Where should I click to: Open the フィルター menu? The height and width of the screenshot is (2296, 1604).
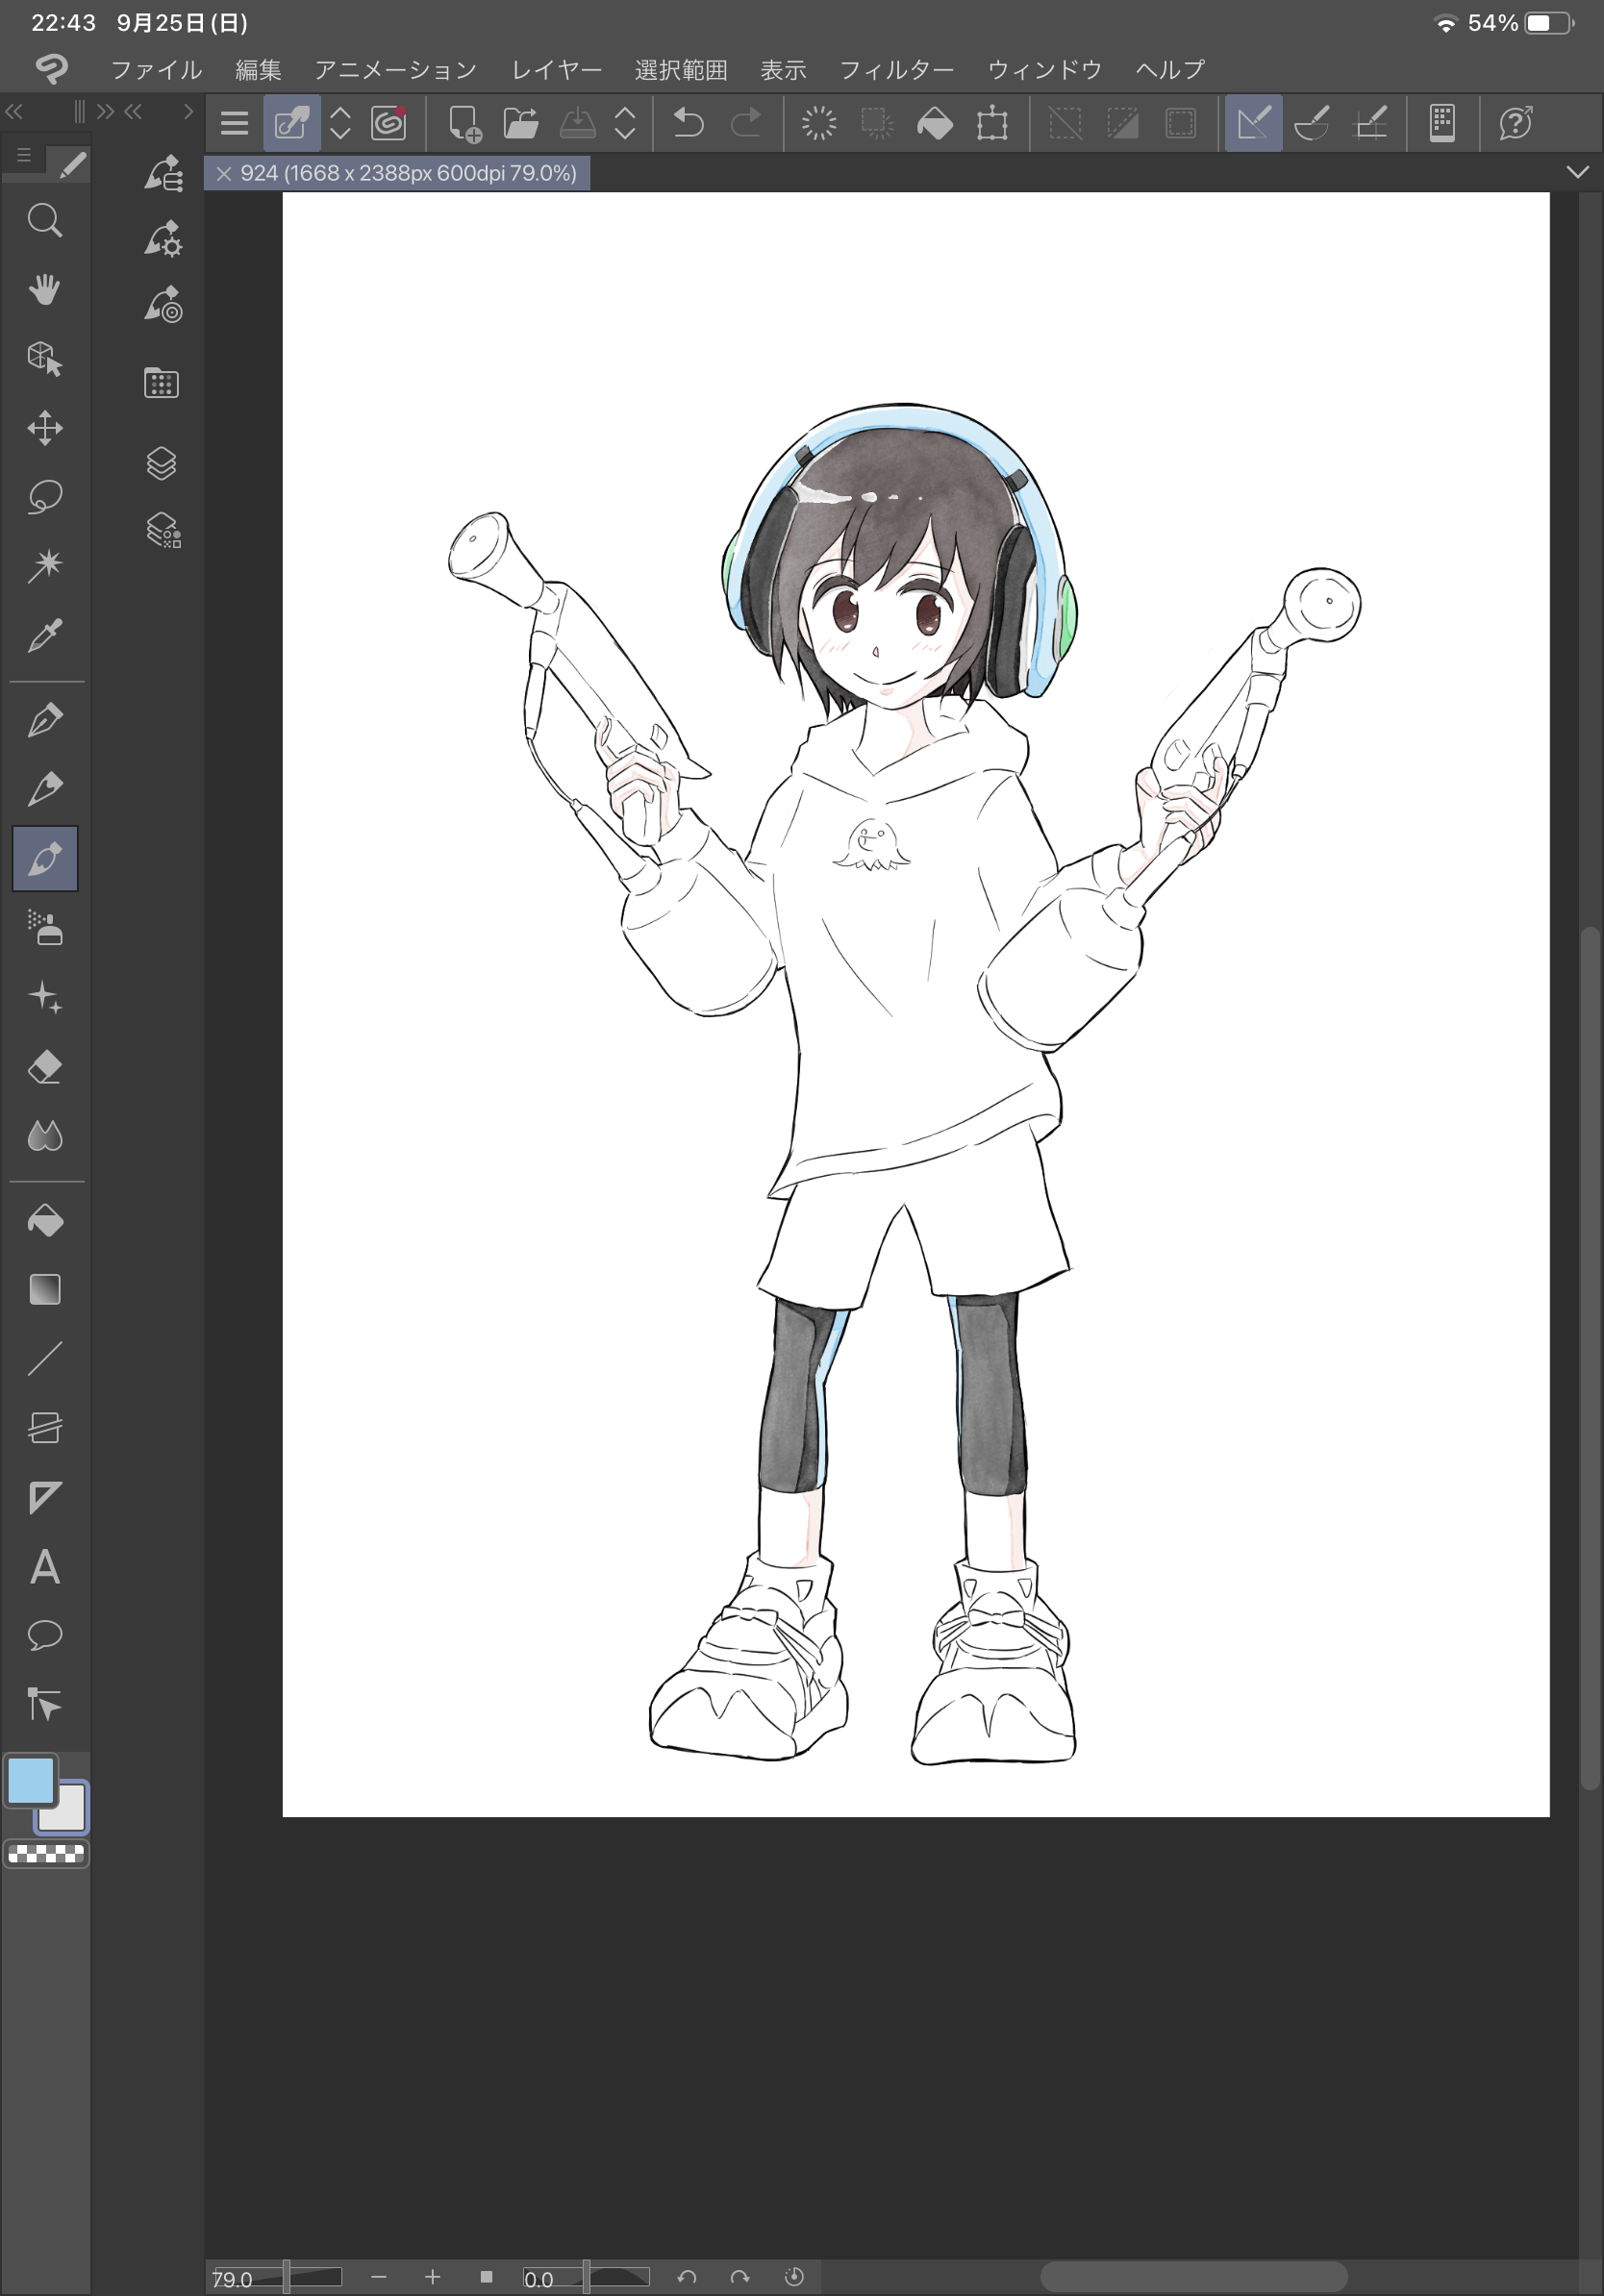[x=896, y=70]
